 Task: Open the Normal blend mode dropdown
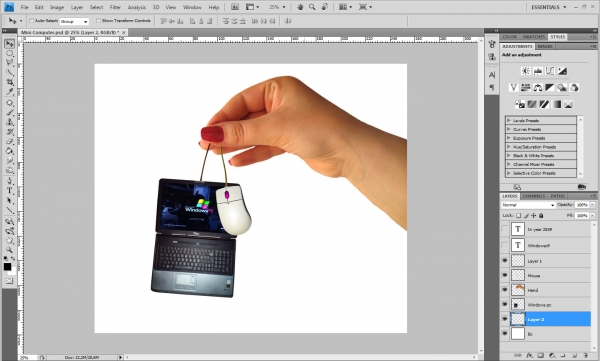pos(528,205)
